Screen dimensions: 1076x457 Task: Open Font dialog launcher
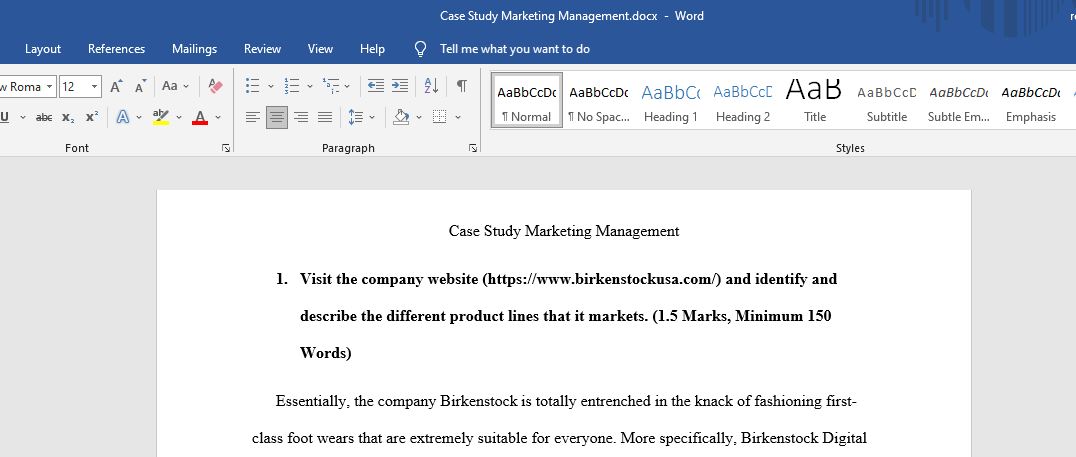[x=226, y=148]
